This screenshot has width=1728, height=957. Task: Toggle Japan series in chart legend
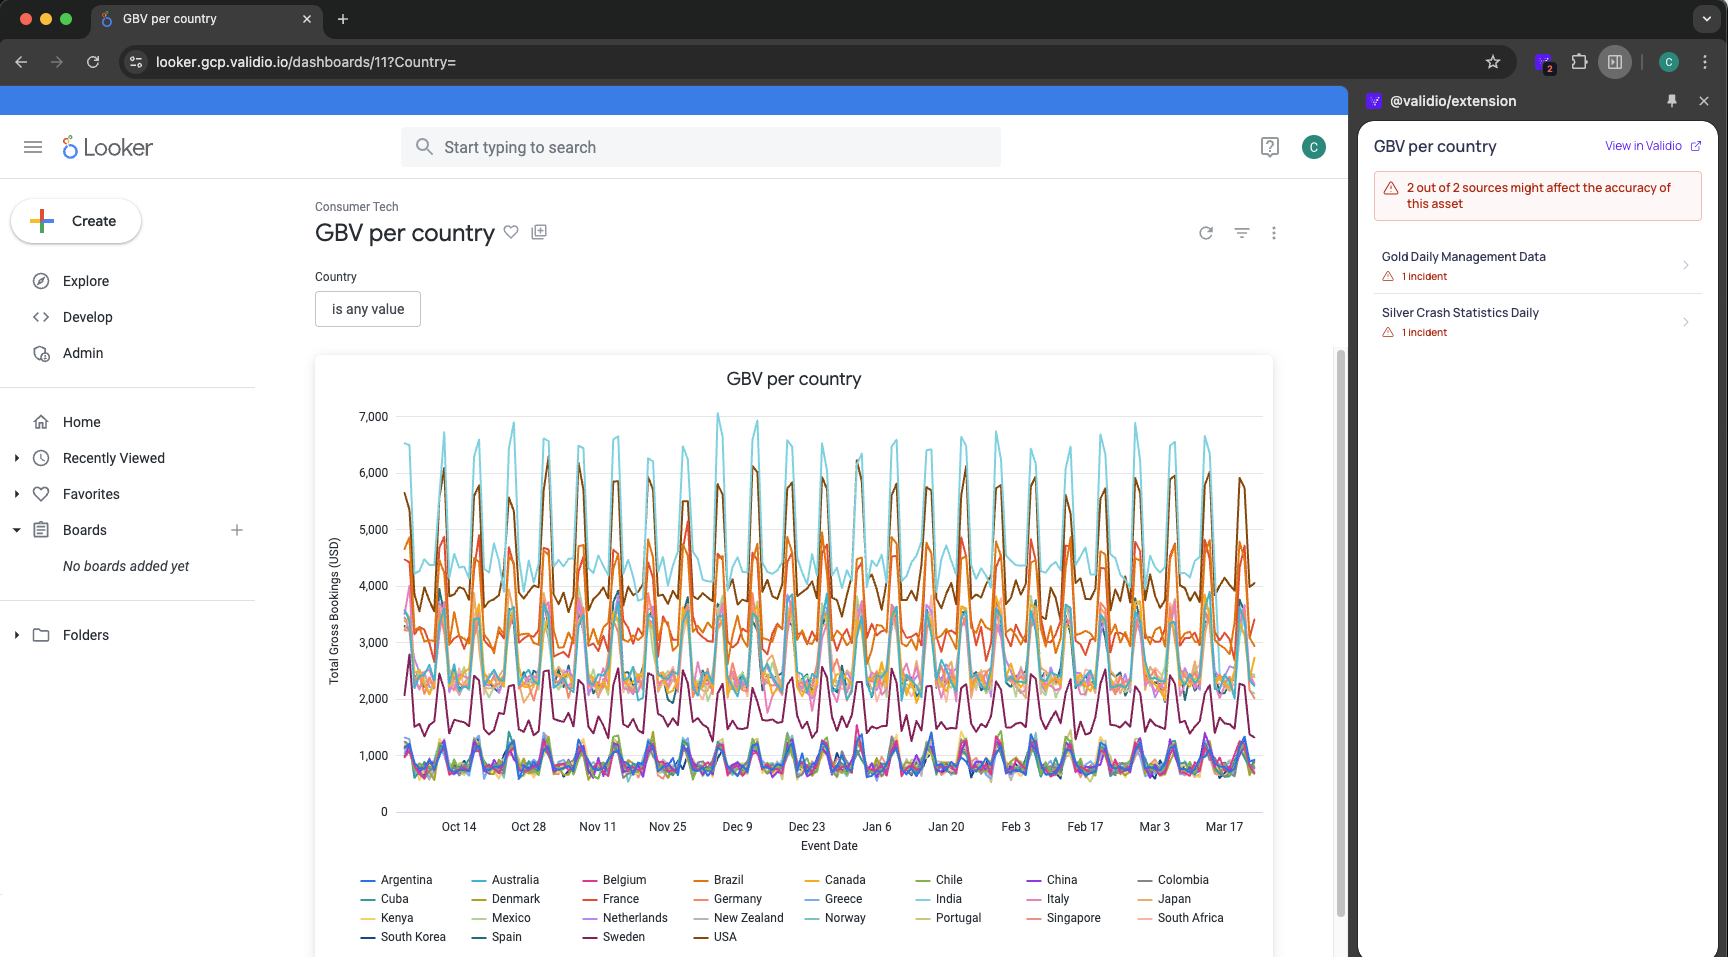1164,899
